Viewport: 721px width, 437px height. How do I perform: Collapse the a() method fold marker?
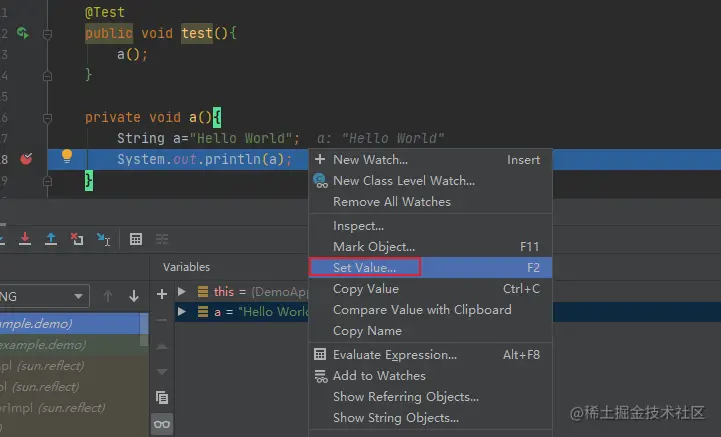[47, 118]
